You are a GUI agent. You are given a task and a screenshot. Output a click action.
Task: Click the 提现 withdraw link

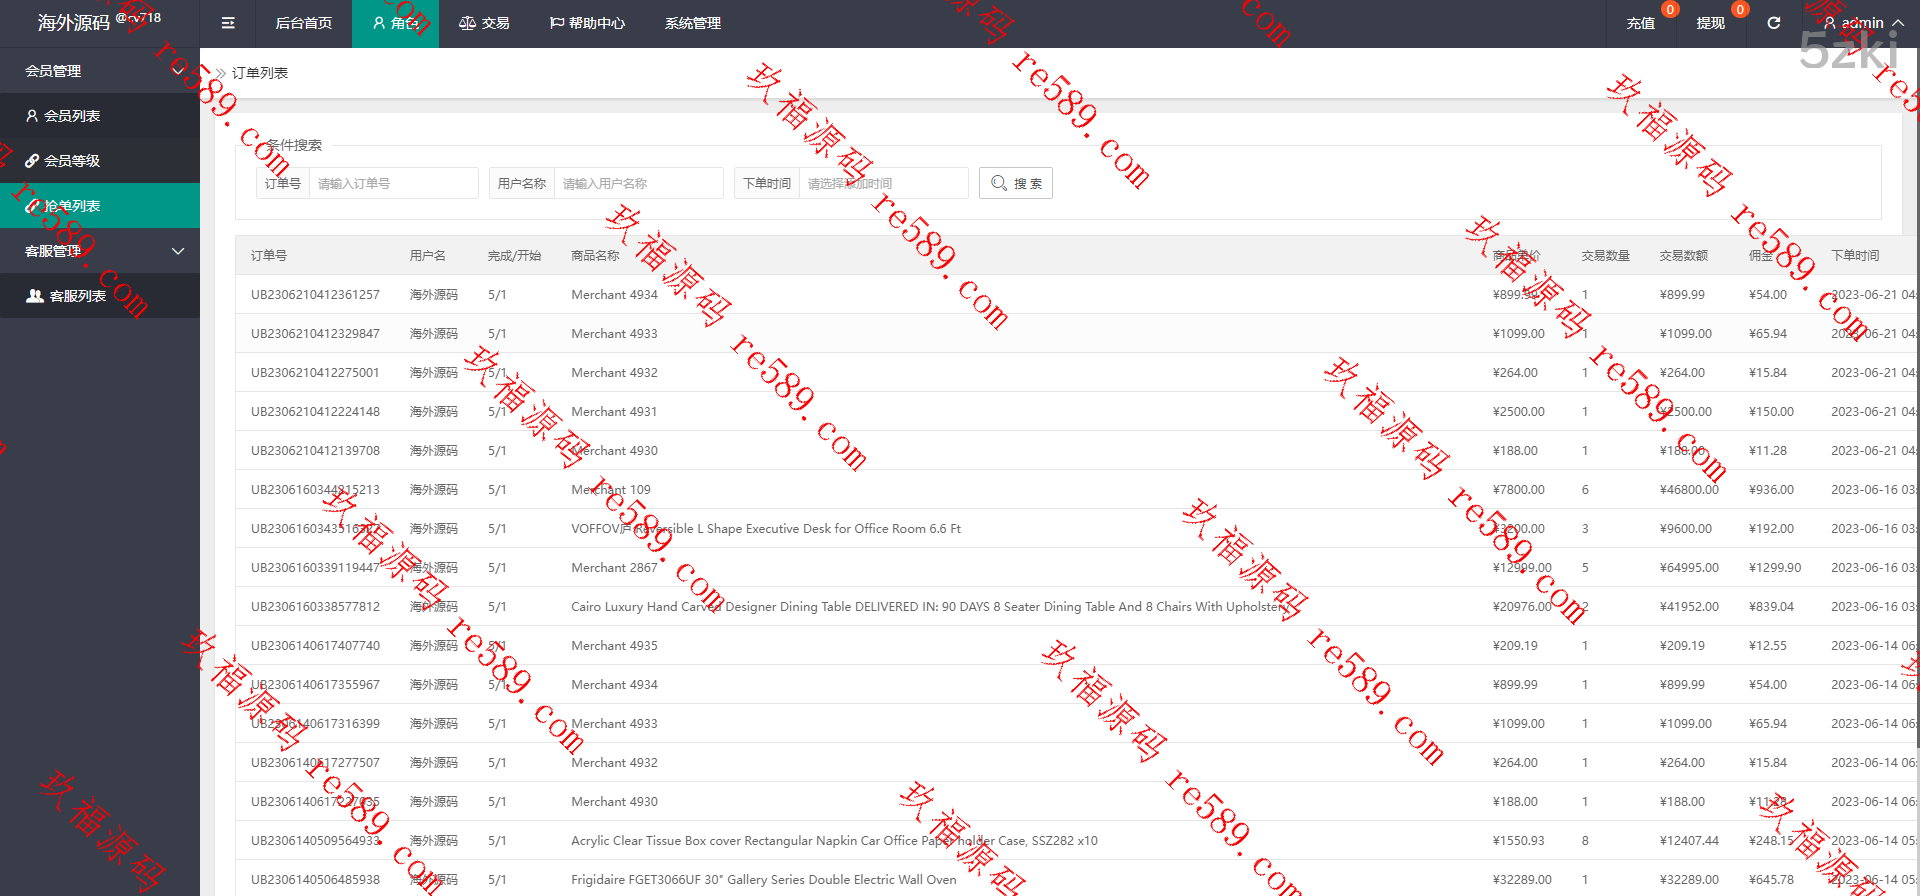coord(1710,23)
